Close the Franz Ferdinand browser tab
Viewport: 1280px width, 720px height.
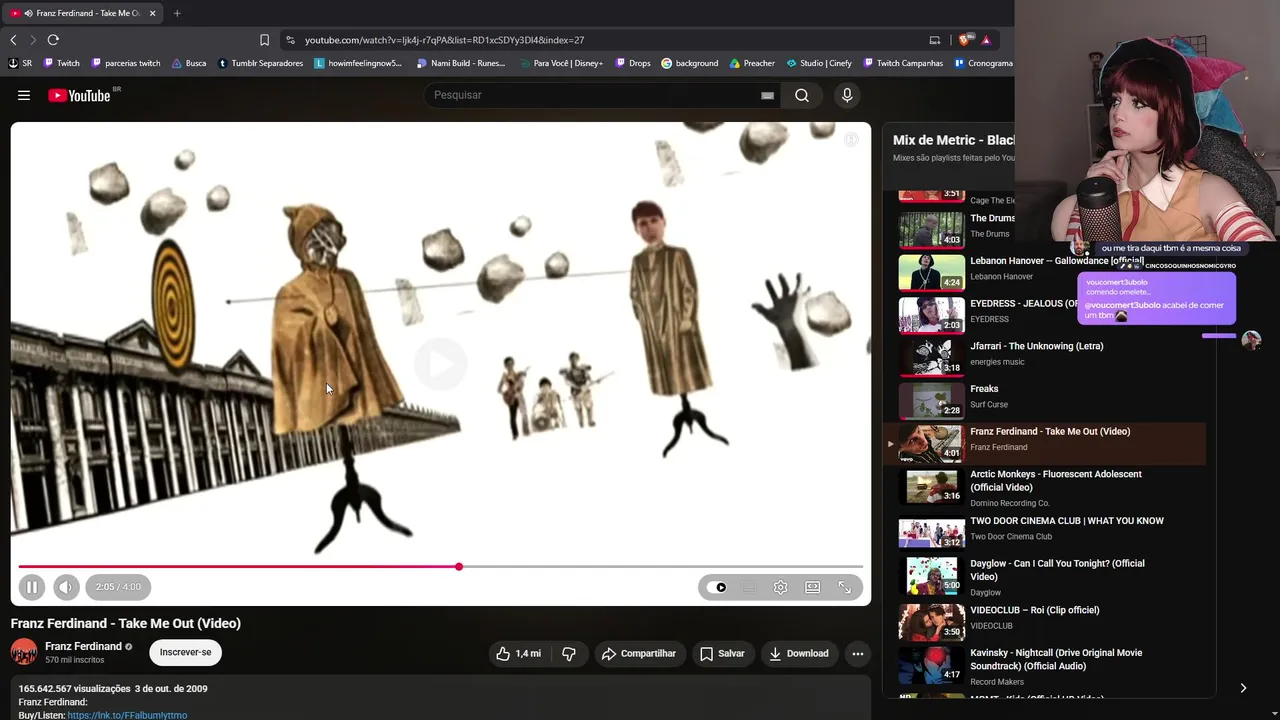click(153, 13)
